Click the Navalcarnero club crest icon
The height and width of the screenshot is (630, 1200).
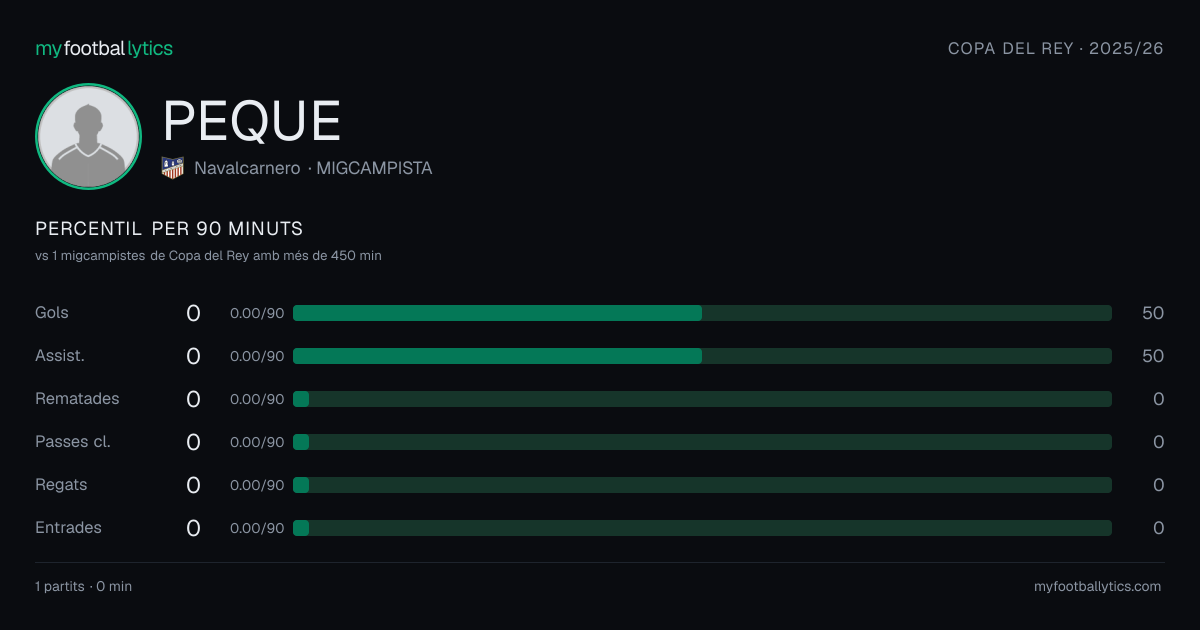173,168
